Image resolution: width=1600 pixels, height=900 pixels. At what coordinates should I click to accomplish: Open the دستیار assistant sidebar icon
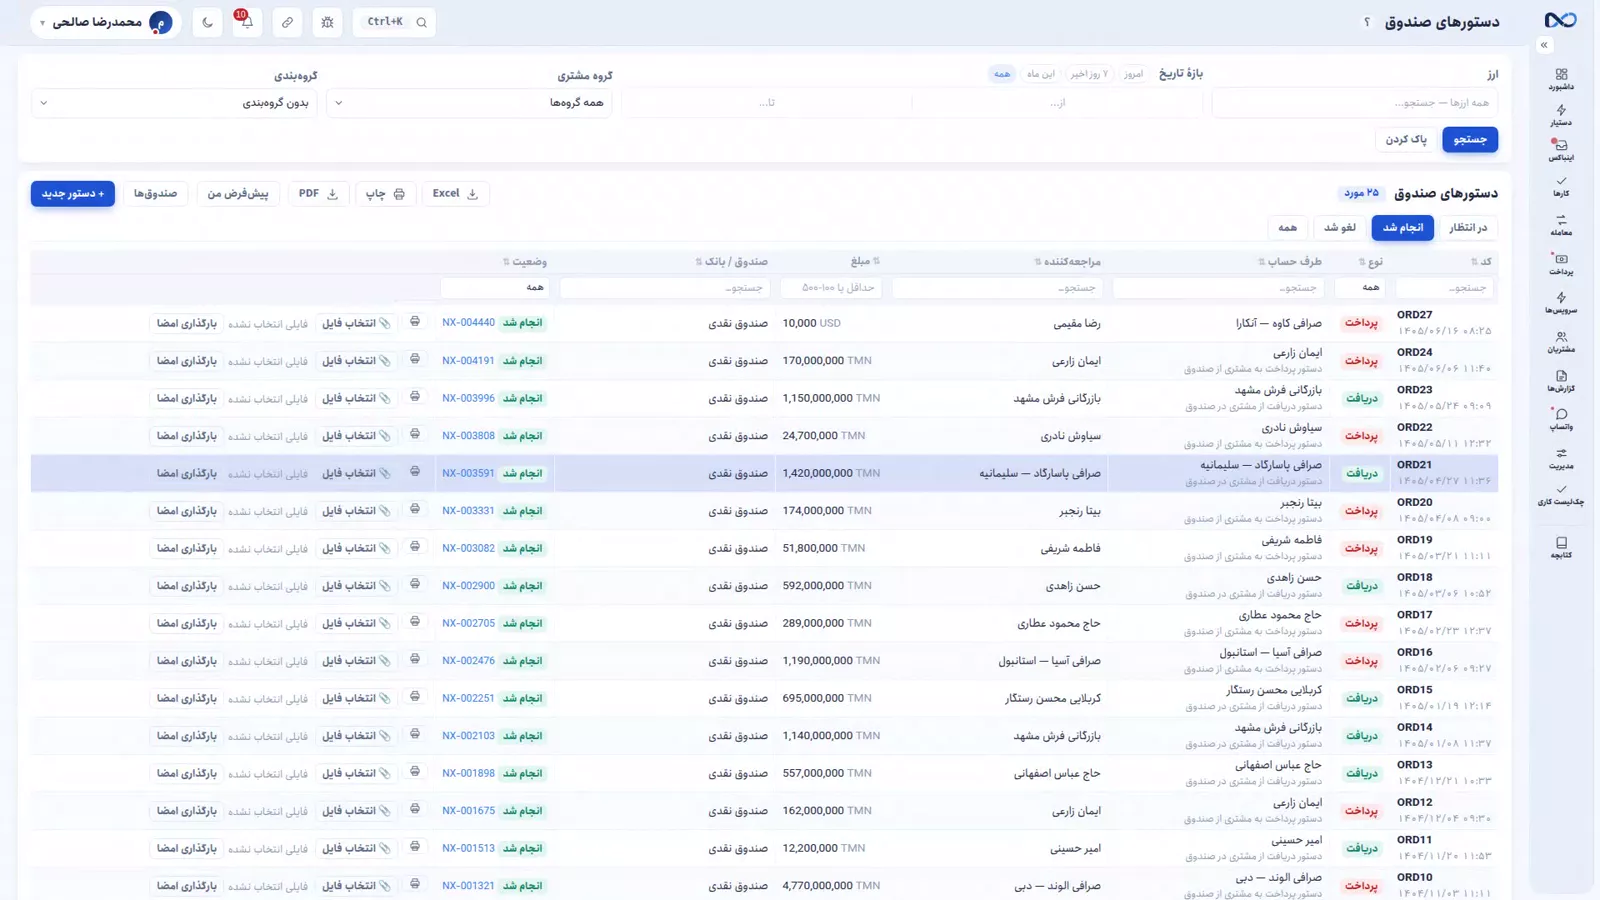1561,115
